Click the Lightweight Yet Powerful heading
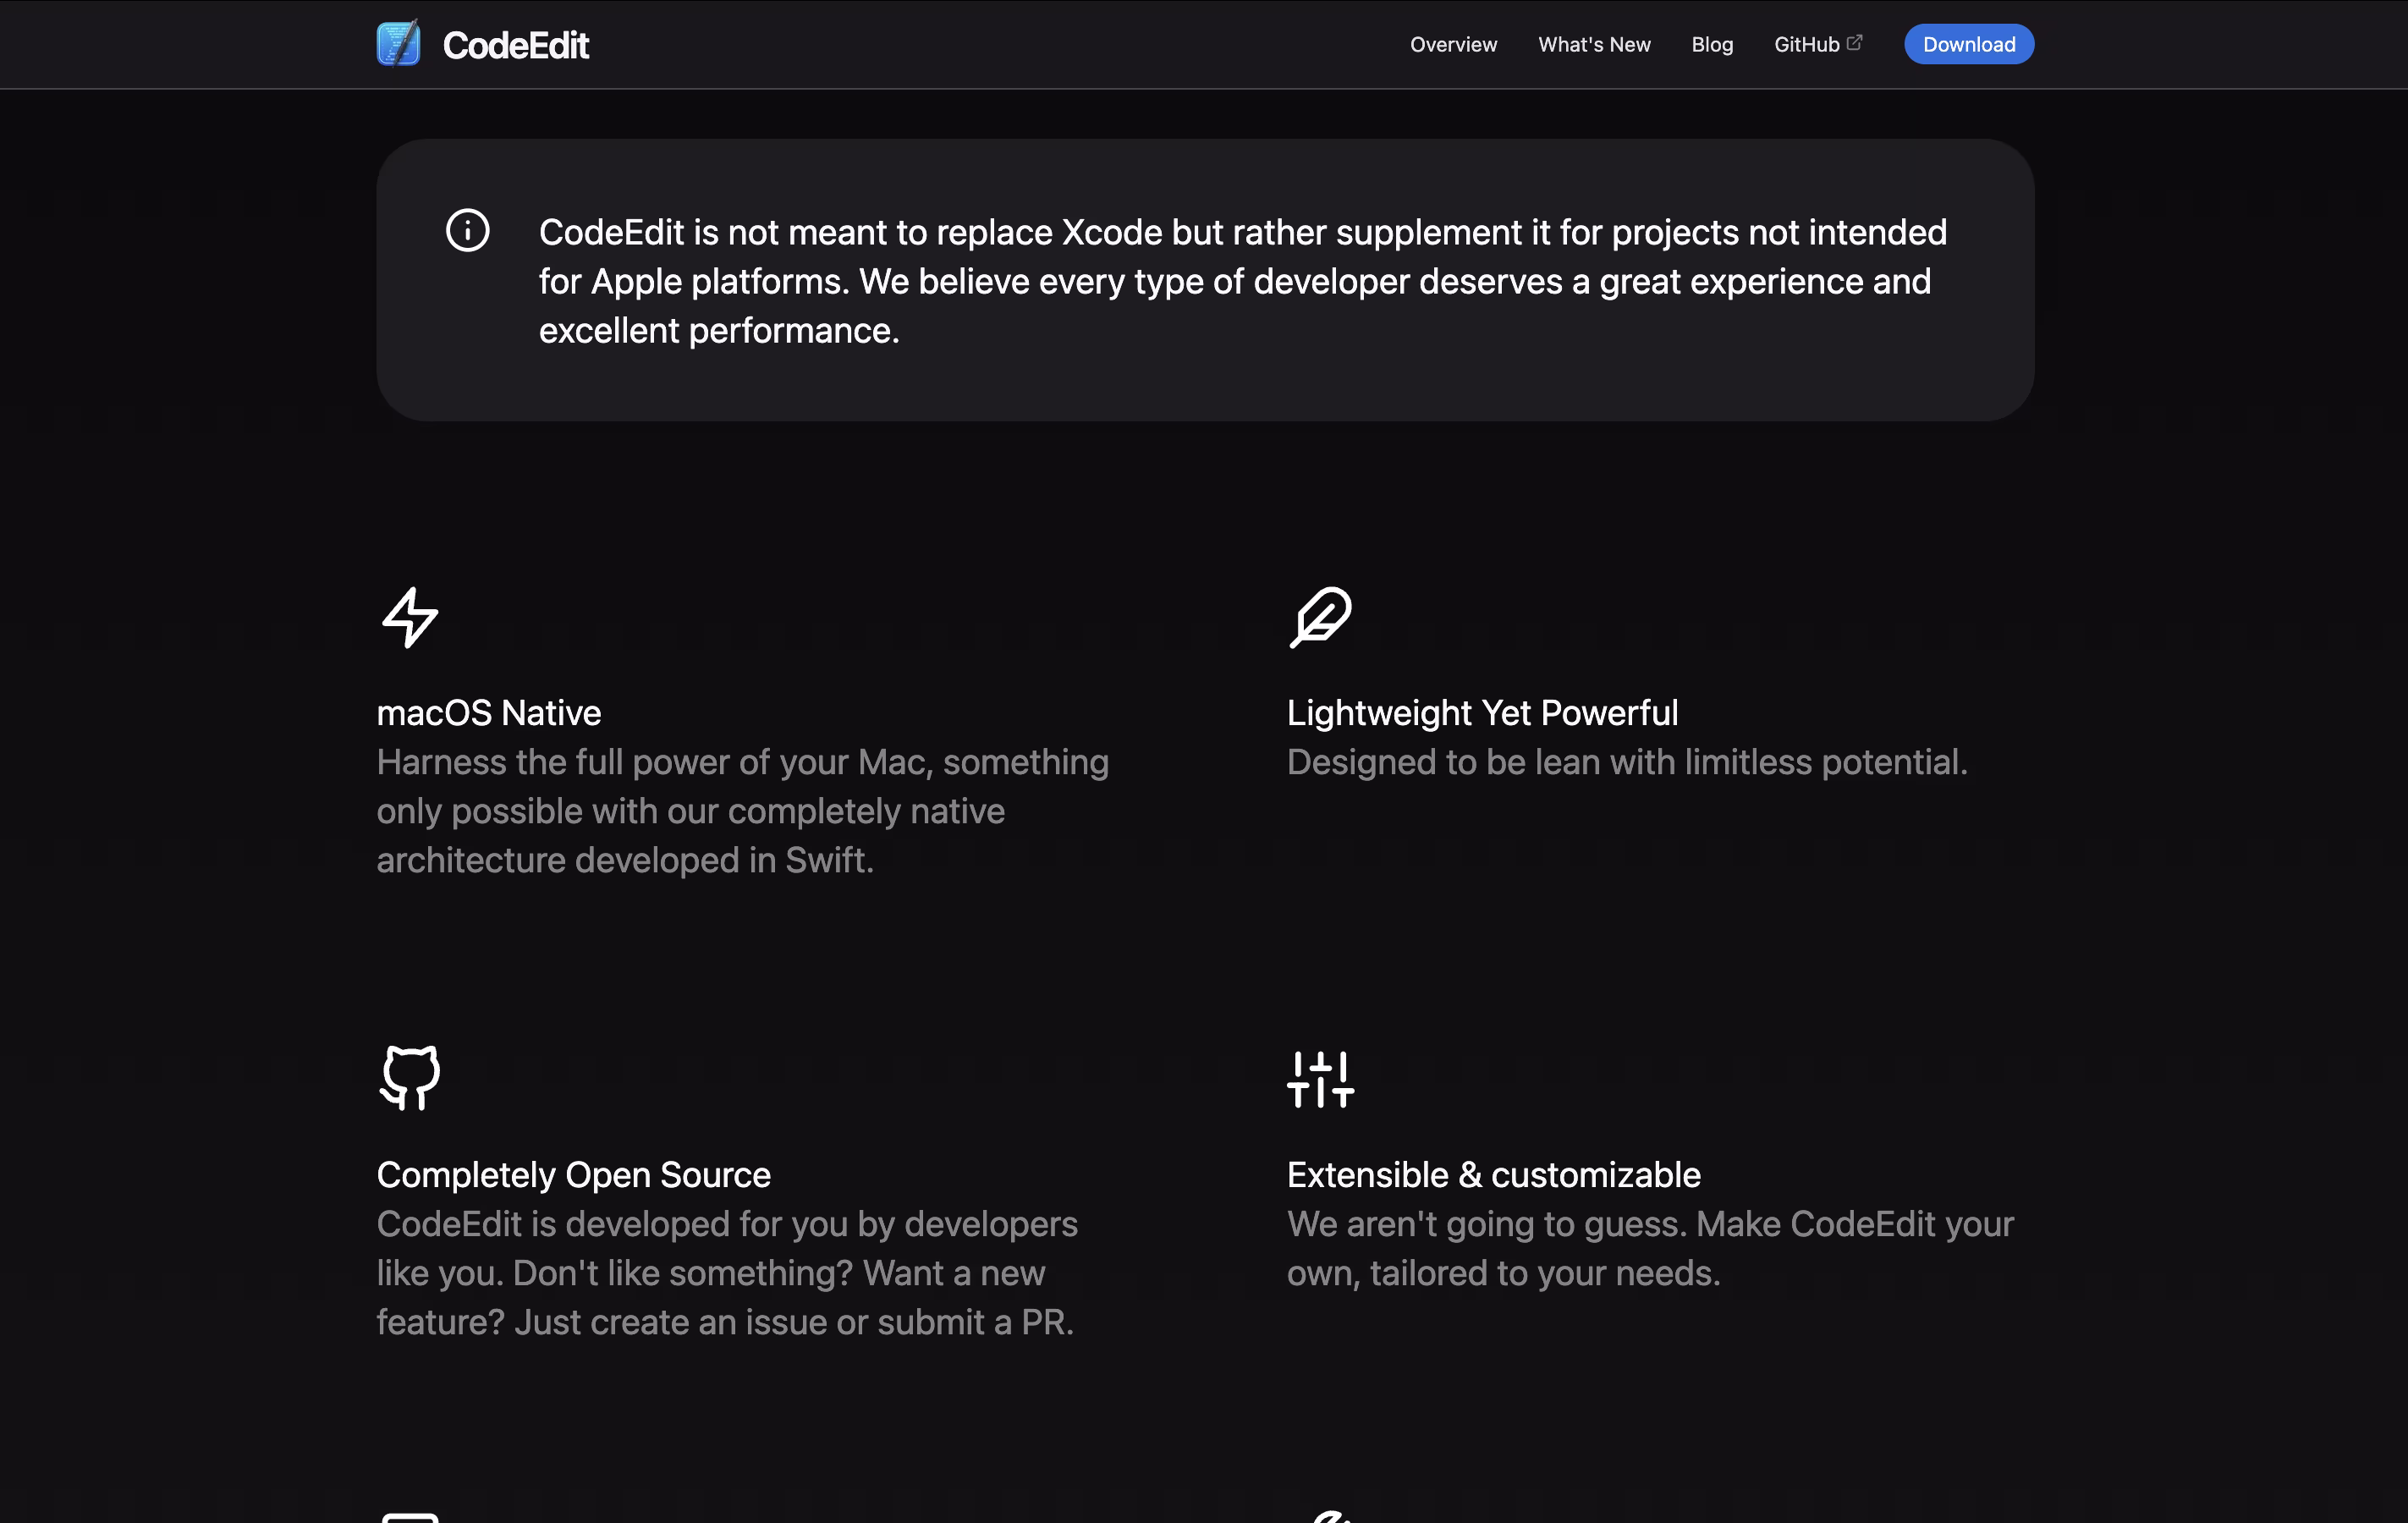The width and height of the screenshot is (2408, 1523). 1482,713
